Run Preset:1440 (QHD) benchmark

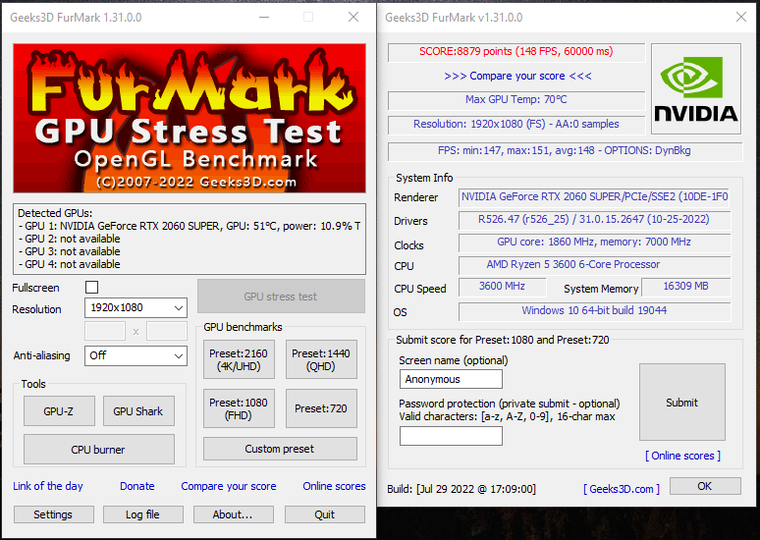(x=321, y=360)
